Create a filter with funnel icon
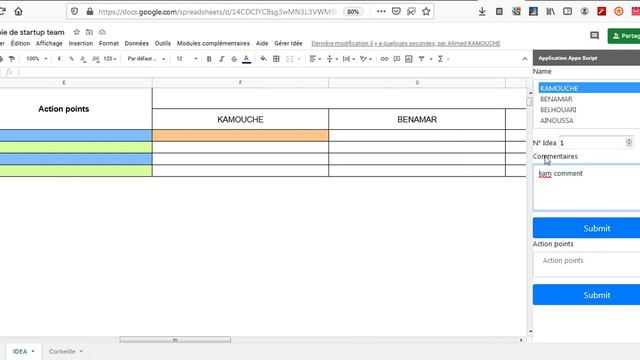This screenshot has width=640, height=360. coord(421,59)
